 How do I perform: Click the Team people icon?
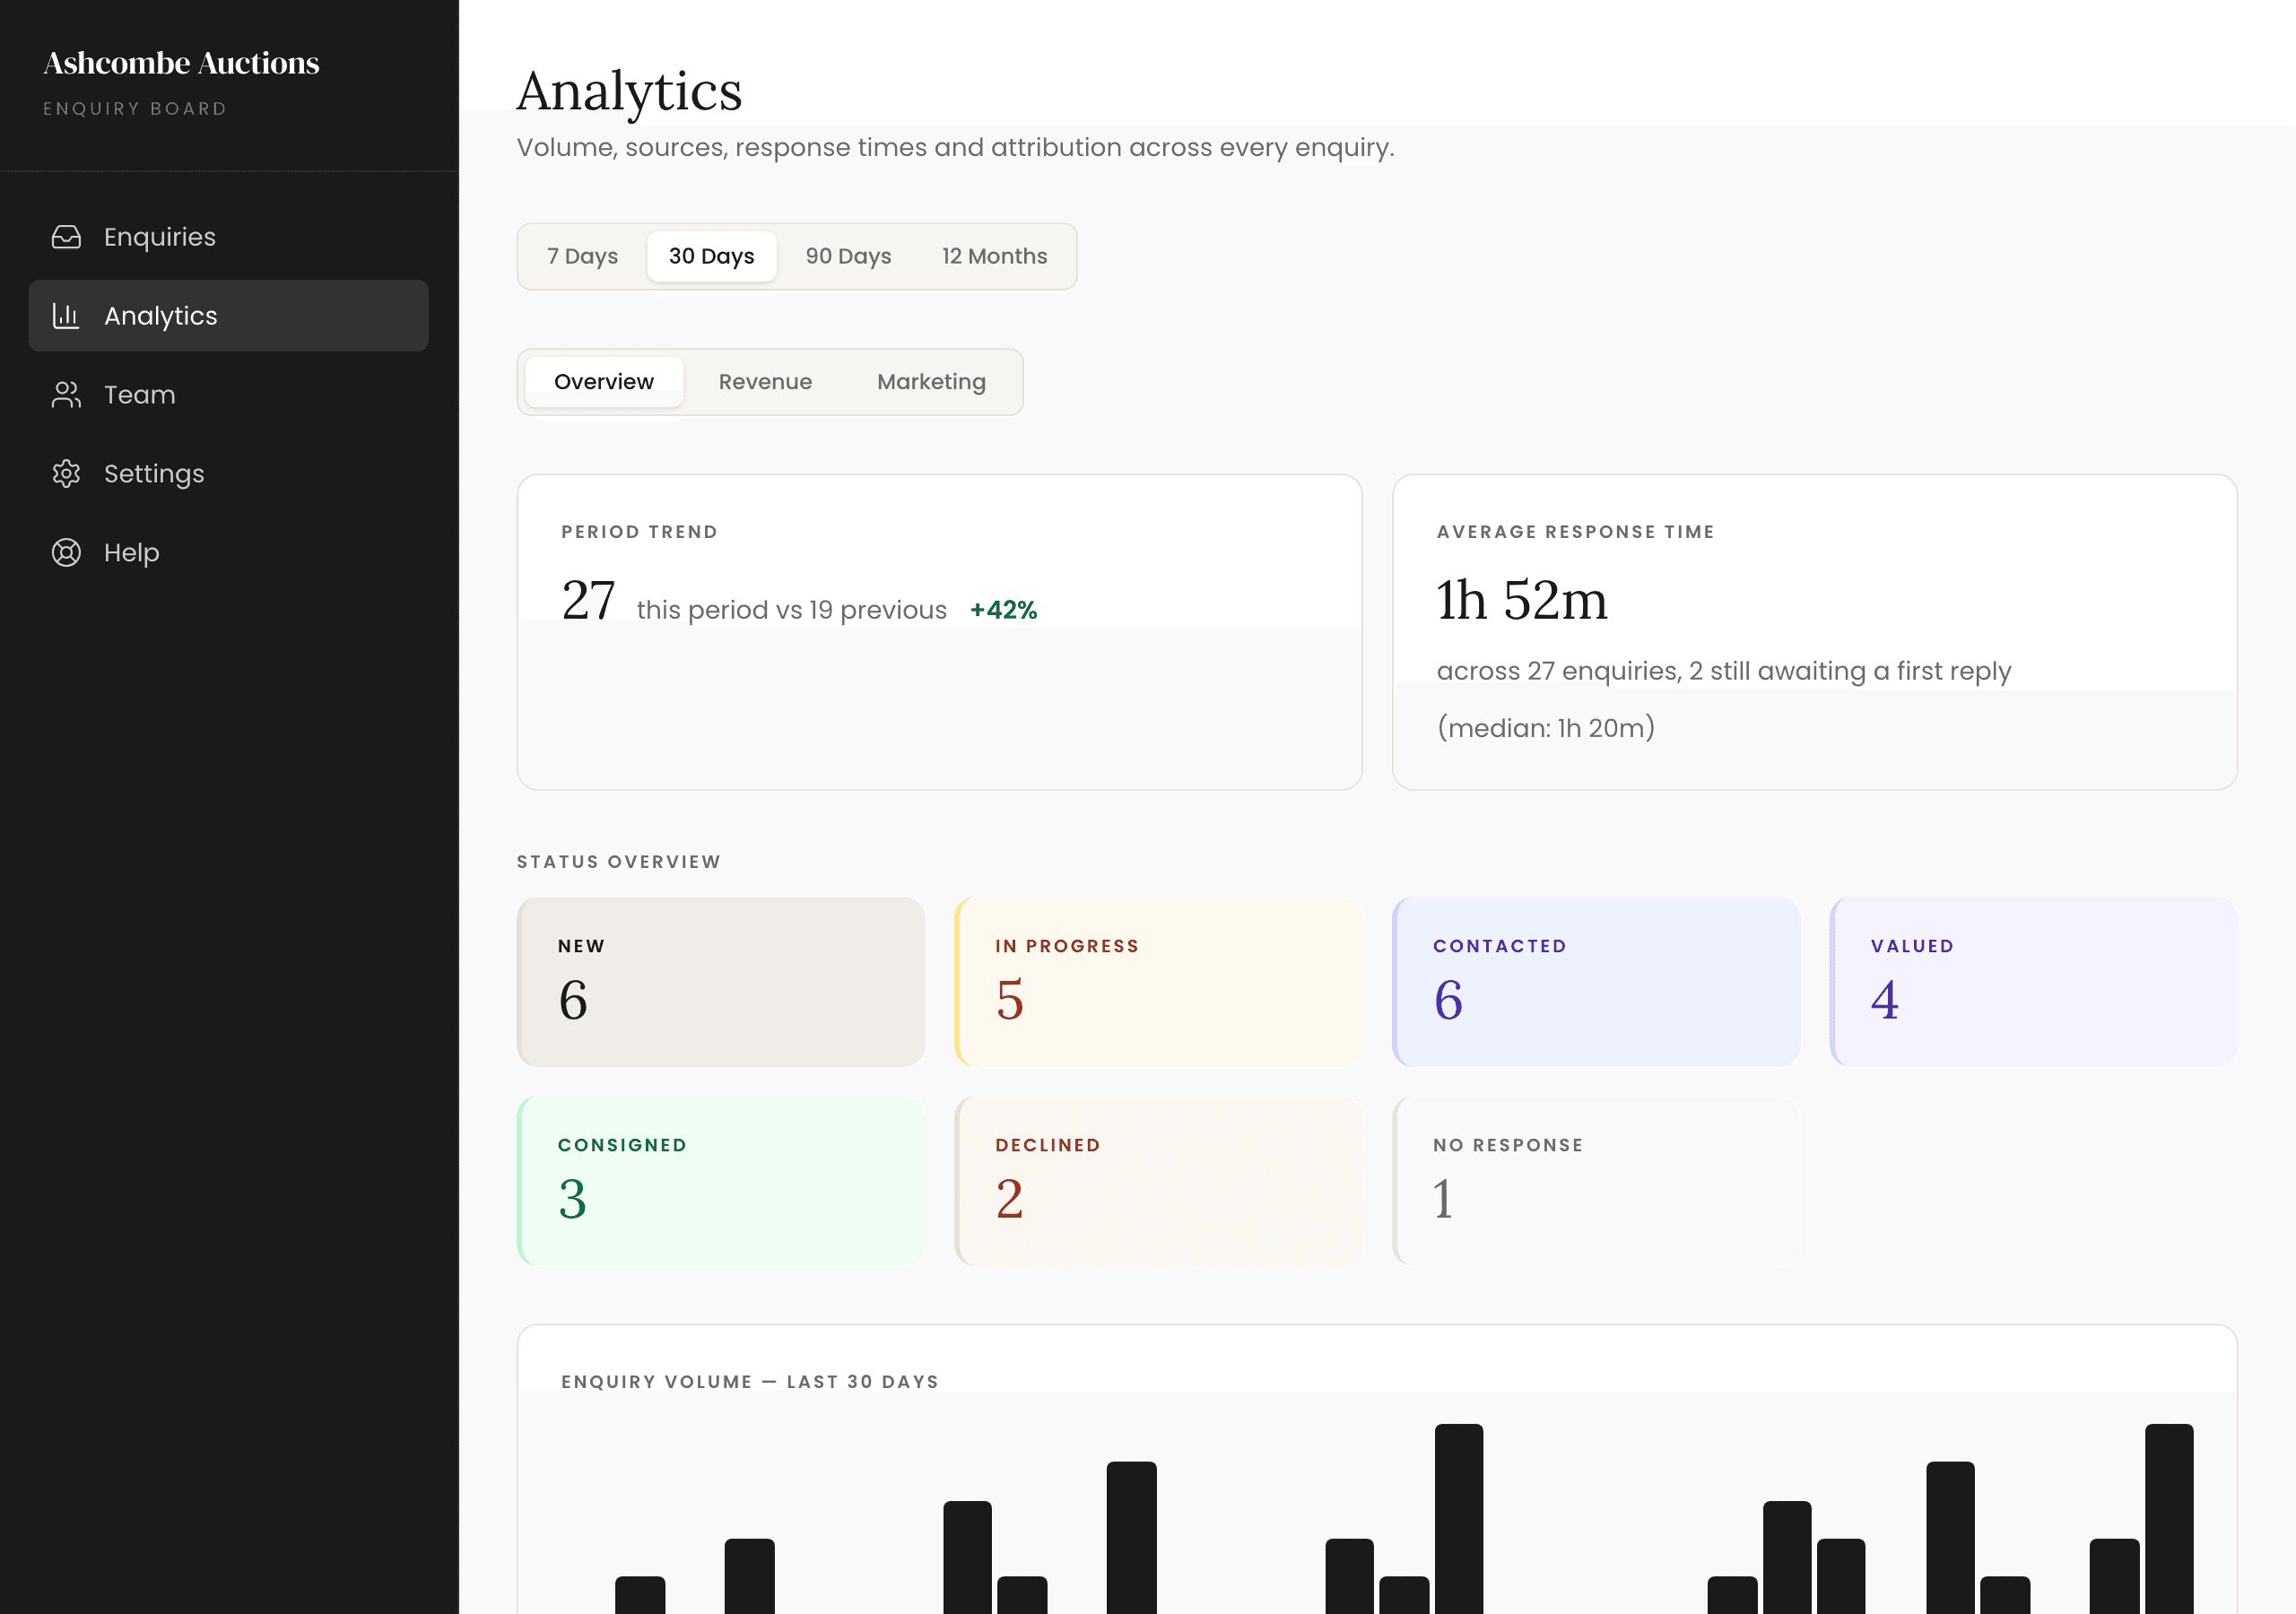[66, 395]
